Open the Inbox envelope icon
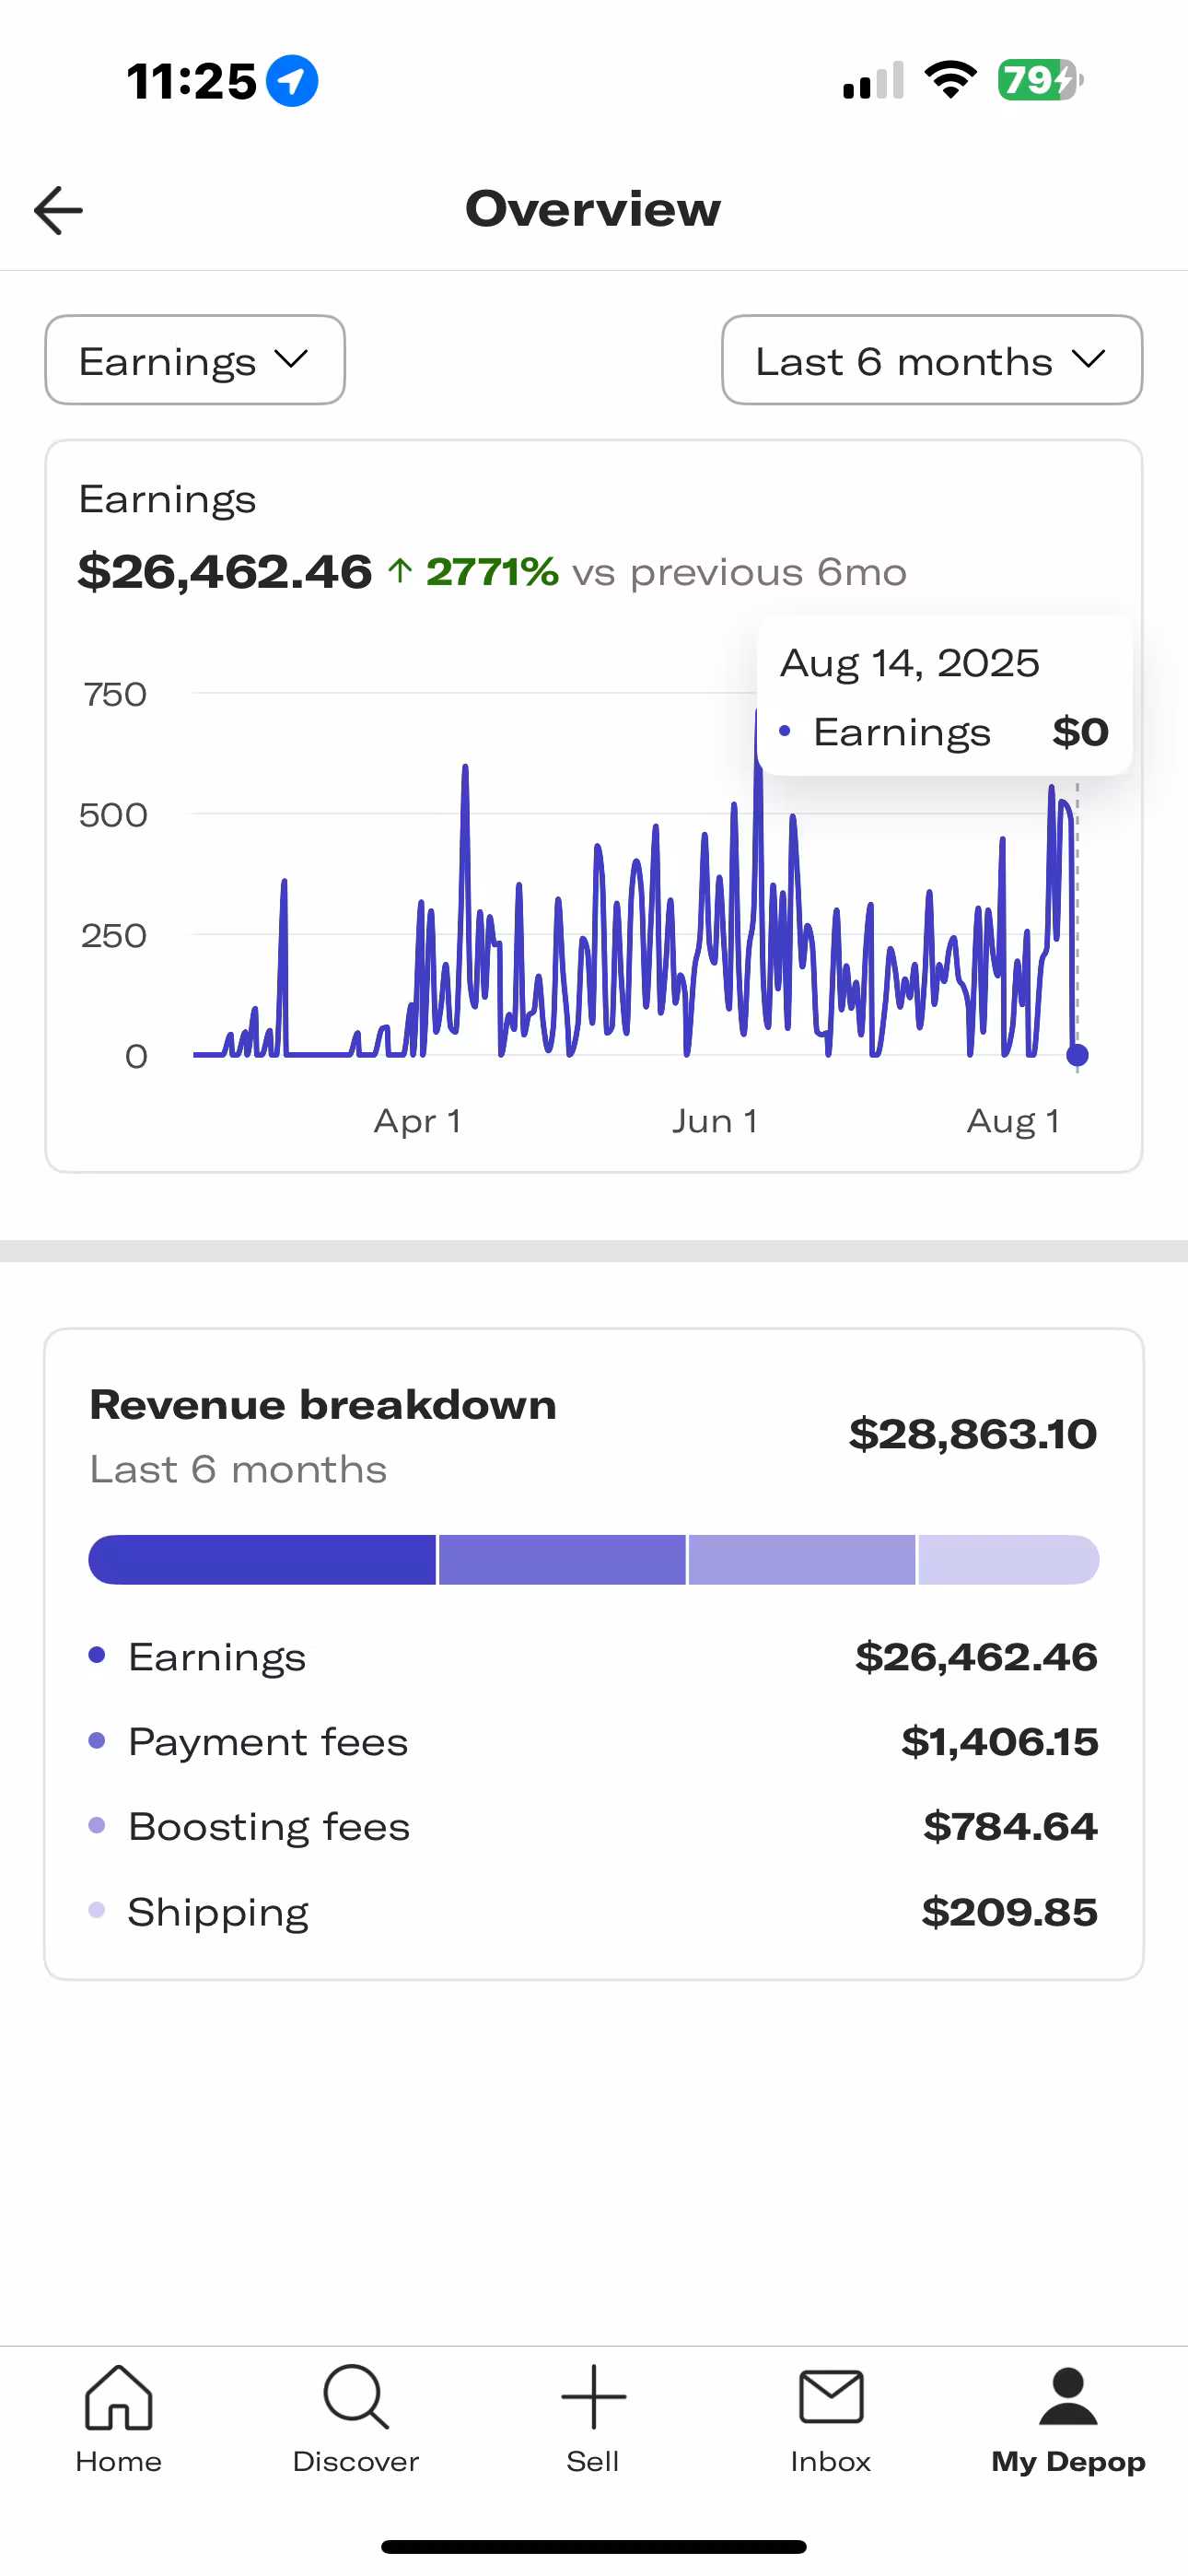Screen dimensions: 1188x2576 [830, 2398]
